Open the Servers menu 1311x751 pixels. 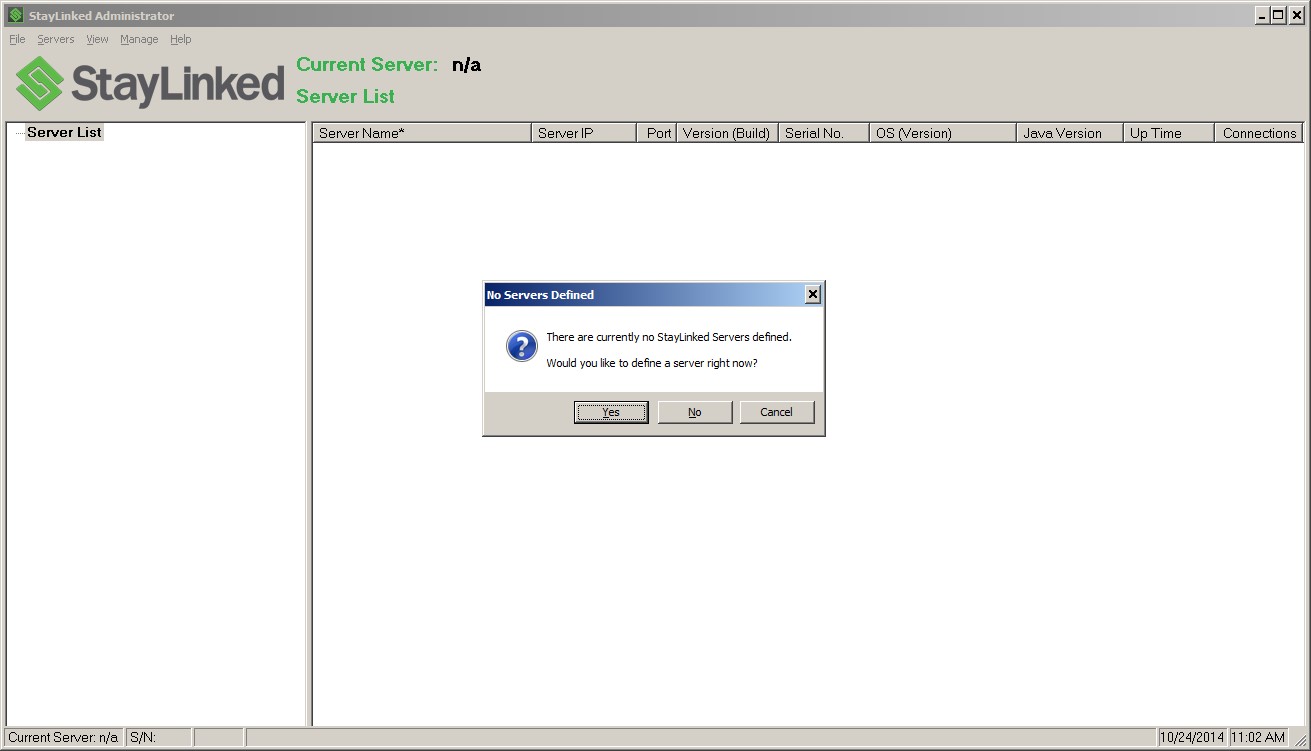(x=55, y=39)
